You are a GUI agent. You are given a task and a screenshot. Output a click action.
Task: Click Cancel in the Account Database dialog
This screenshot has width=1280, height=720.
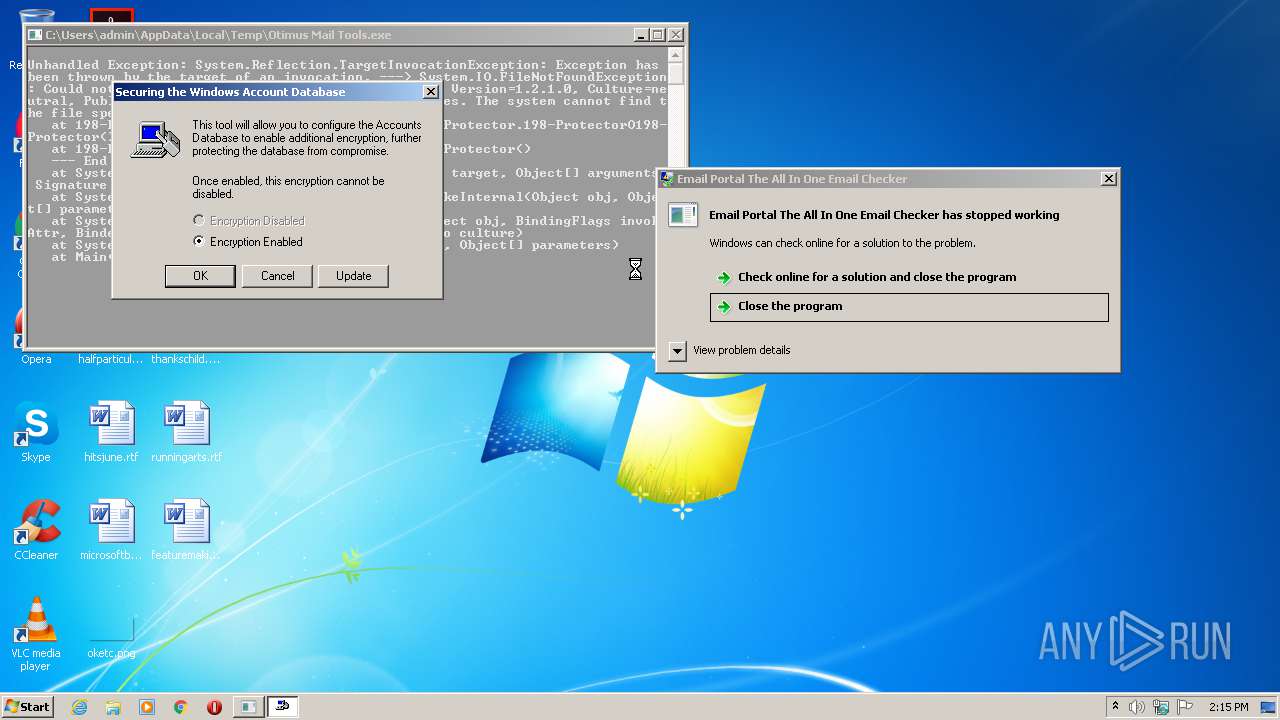click(277, 276)
